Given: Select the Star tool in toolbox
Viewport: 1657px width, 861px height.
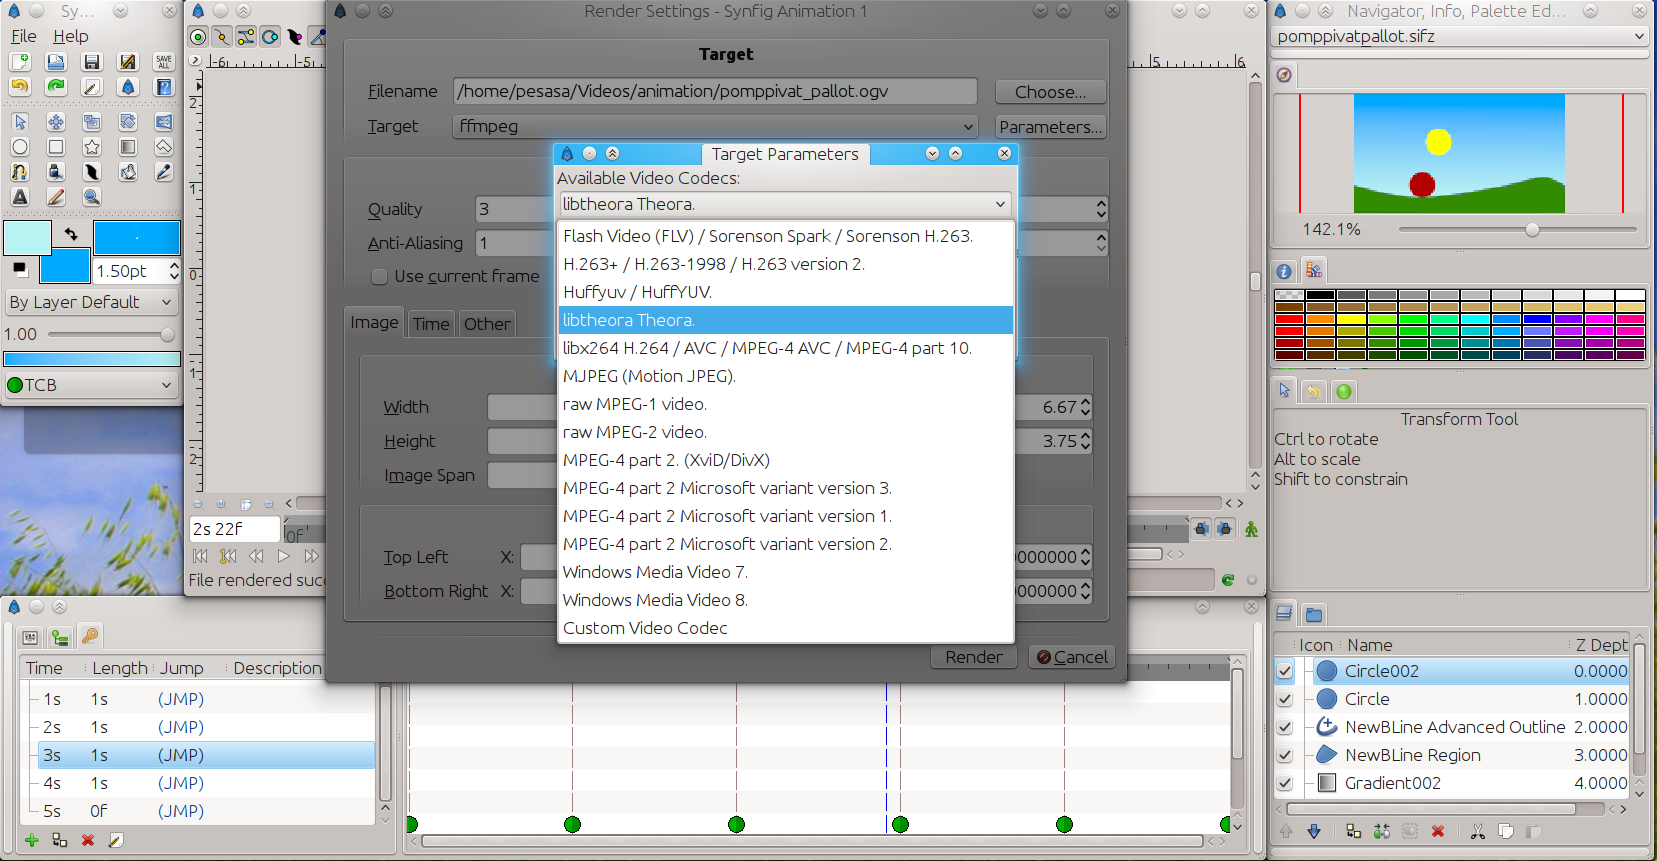Looking at the screenshot, I should tap(92, 147).
